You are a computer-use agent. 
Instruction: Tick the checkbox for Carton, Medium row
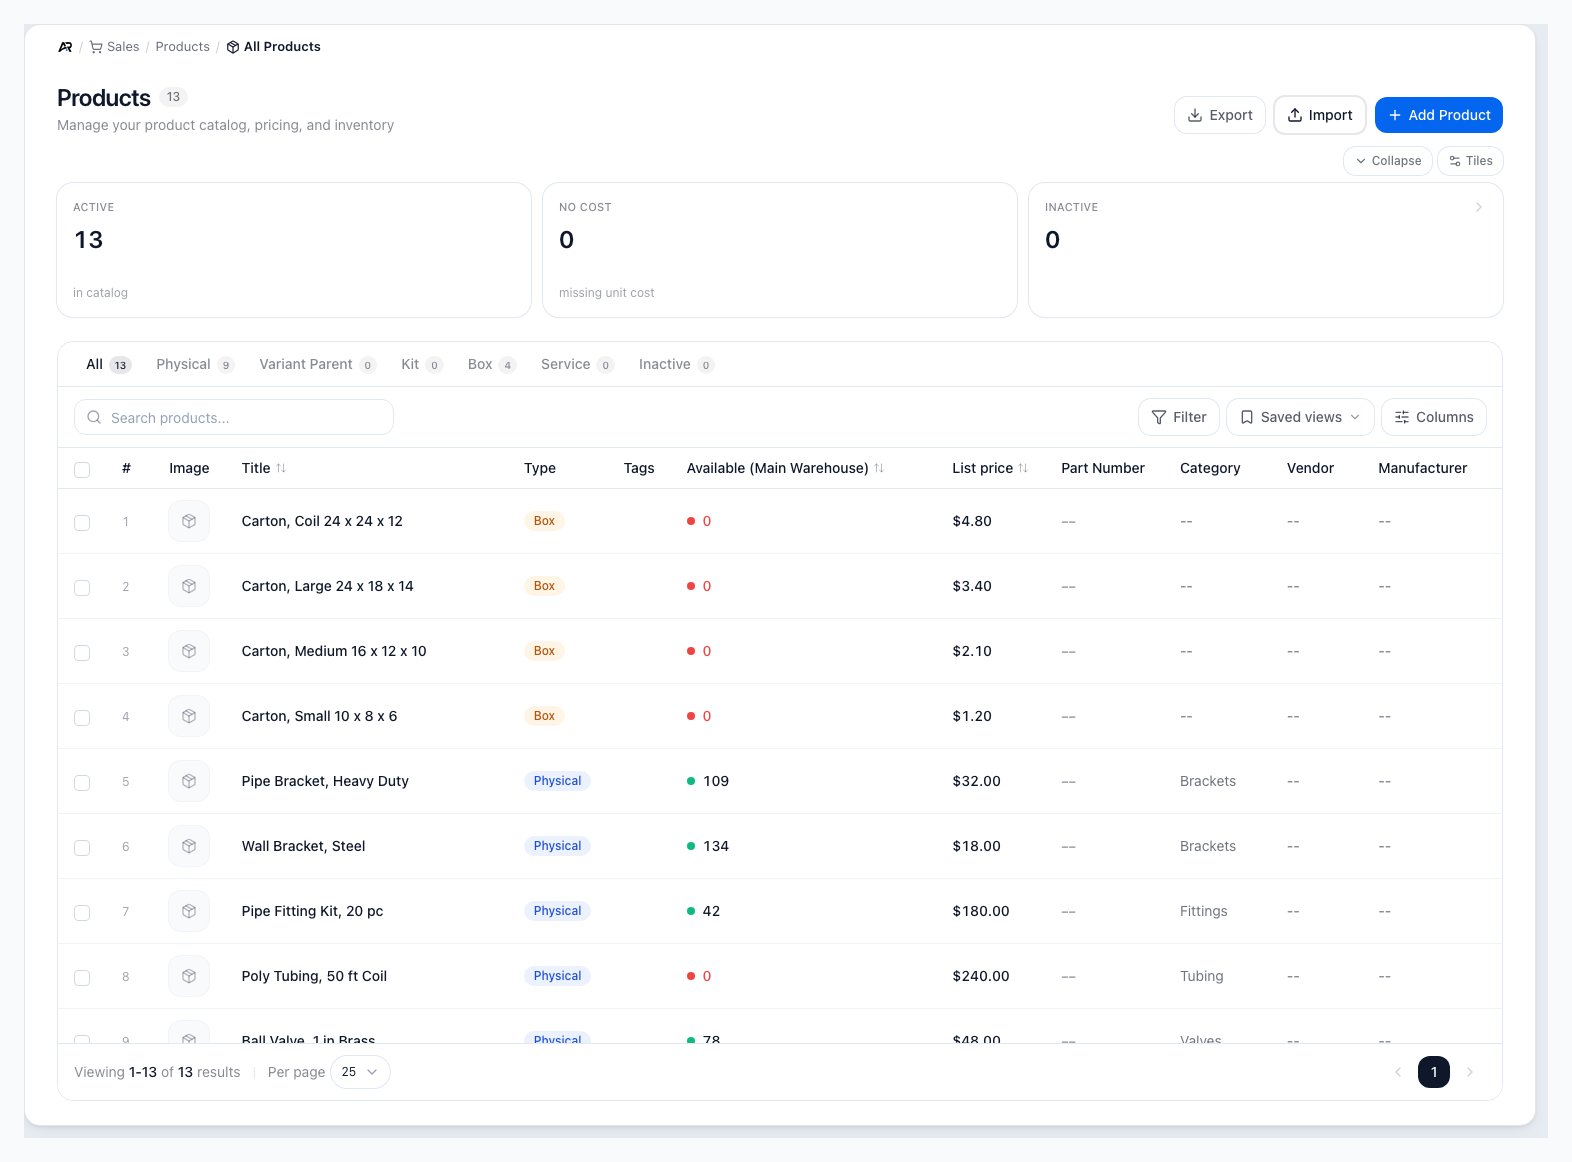tap(82, 653)
